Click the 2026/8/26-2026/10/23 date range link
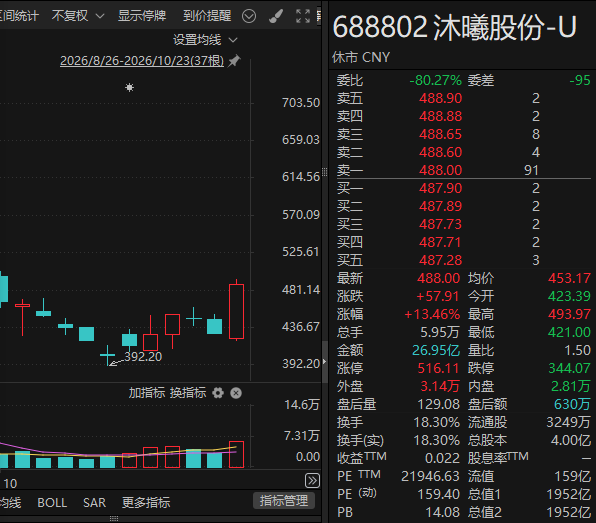The height and width of the screenshot is (523, 596). point(142,61)
